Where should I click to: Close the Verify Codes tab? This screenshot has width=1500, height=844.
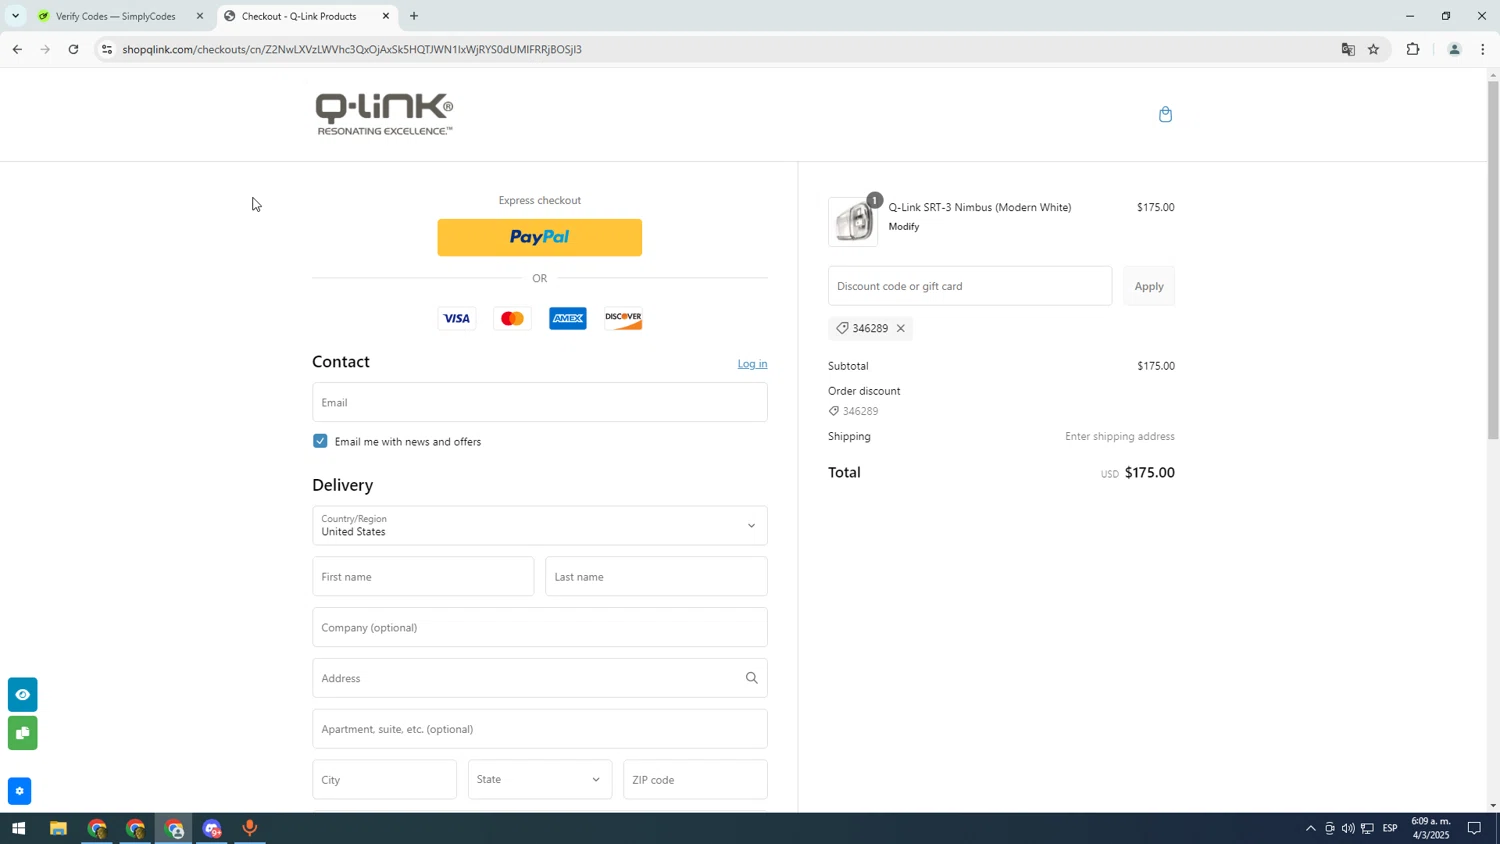(200, 16)
